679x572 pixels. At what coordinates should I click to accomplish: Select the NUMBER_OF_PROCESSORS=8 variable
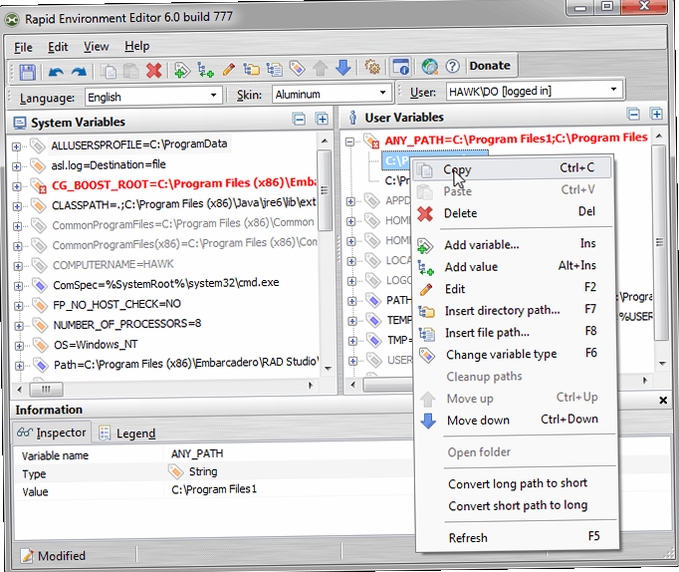127,324
